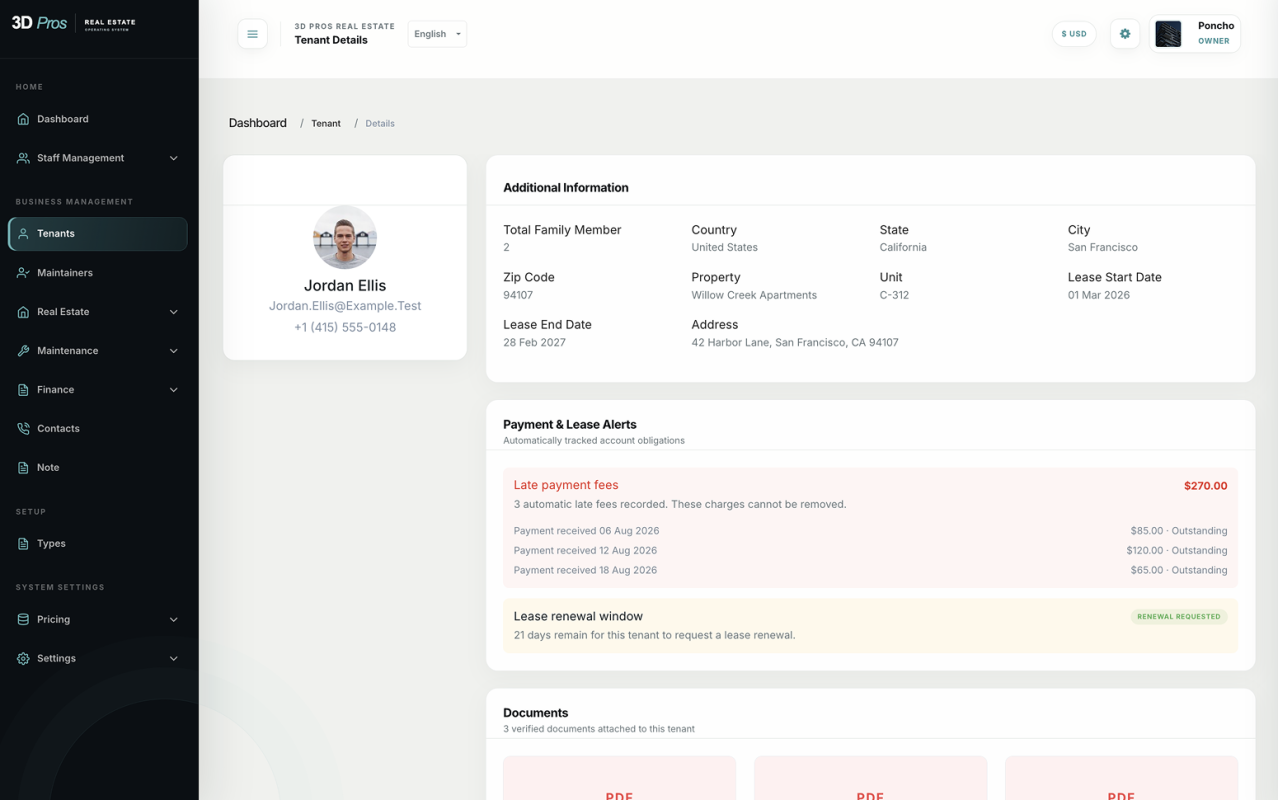Click the Maintainers icon in sidebar
The width and height of the screenshot is (1278, 800).
[x=23, y=273]
